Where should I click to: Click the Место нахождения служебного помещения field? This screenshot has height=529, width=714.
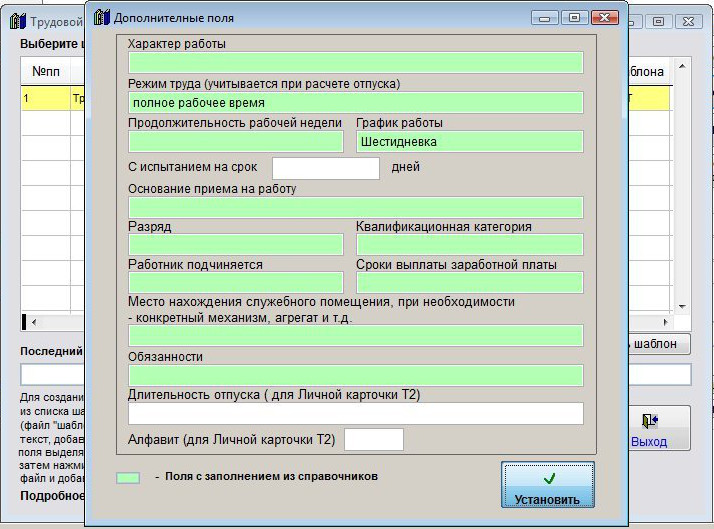[356, 336]
